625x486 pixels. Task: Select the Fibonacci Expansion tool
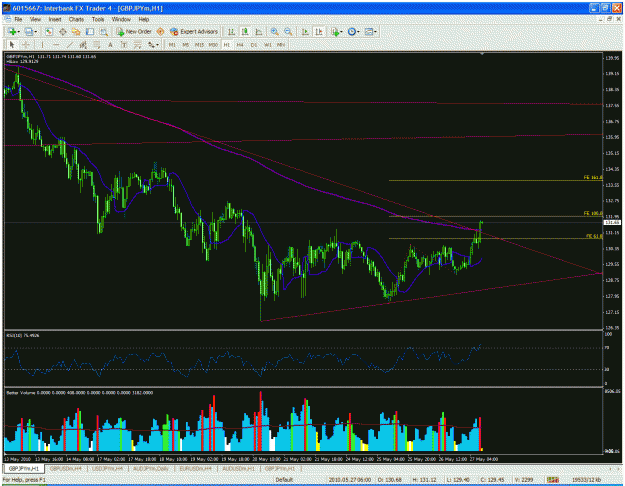138,45
